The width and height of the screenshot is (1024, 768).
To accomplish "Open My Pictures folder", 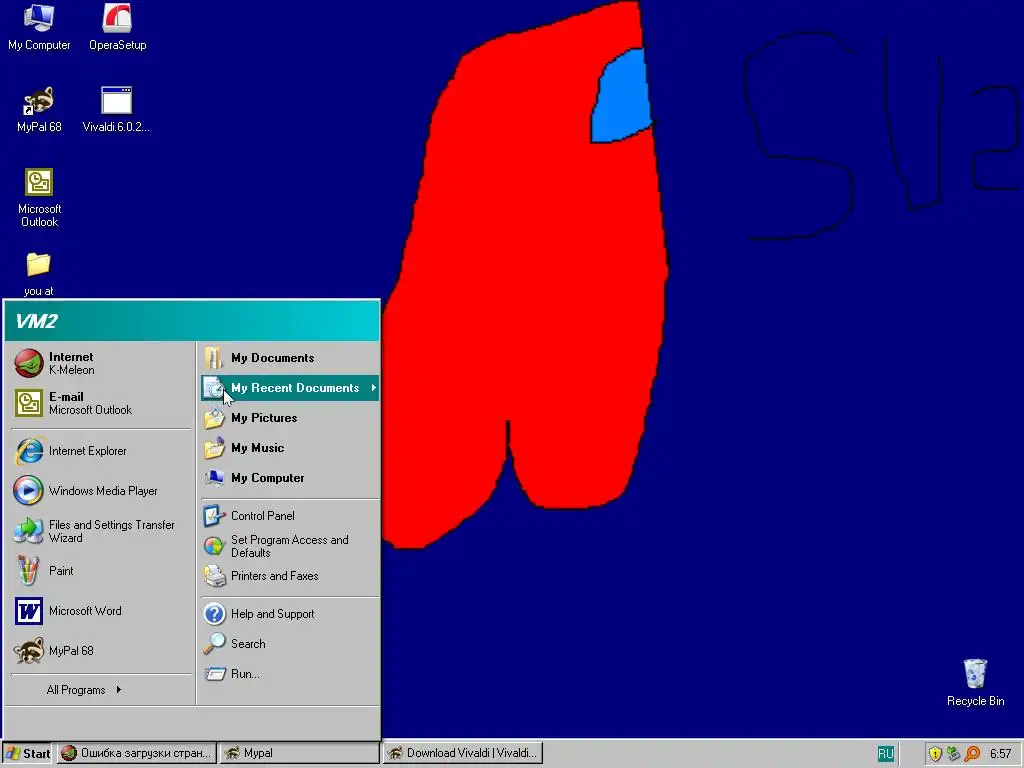I will click(289, 418).
